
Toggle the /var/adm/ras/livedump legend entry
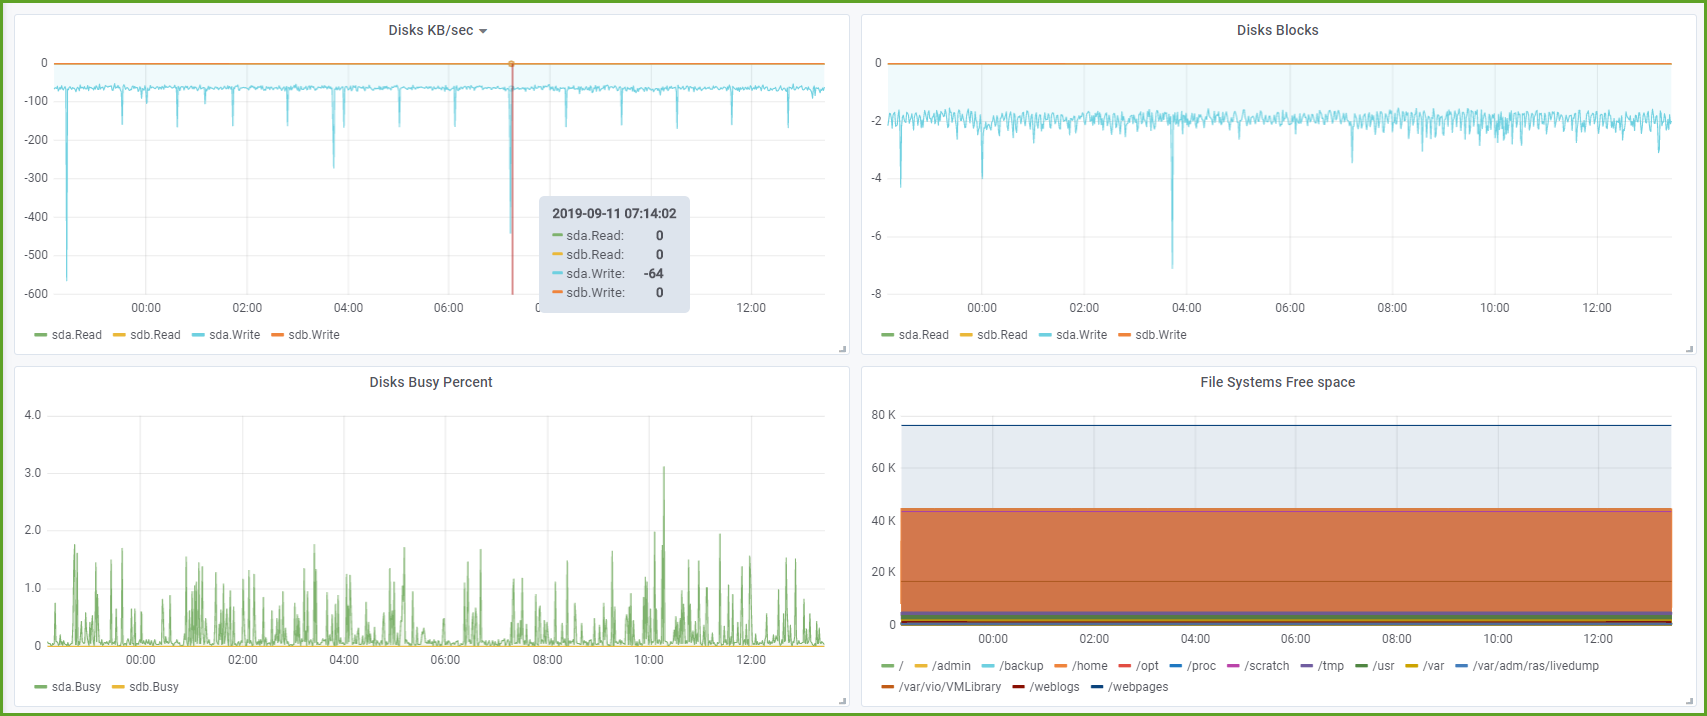coord(1527,666)
